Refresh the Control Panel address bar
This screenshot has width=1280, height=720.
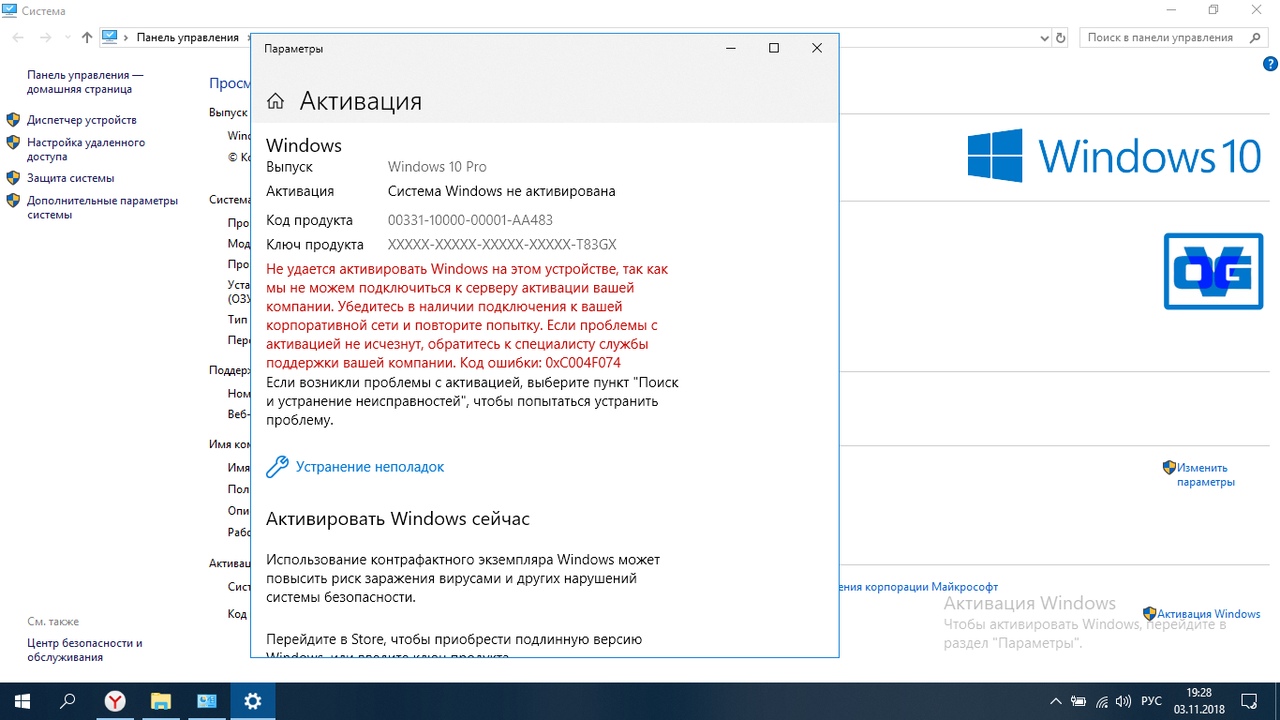tap(1061, 37)
